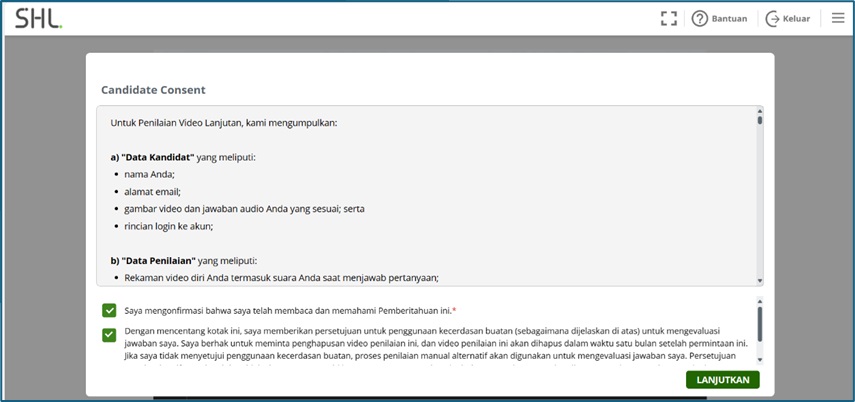Image resolution: width=855 pixels, height=402 pixels.
Task: Click the Keluar exit arrow icon
Action: click(x=772, y=18)
